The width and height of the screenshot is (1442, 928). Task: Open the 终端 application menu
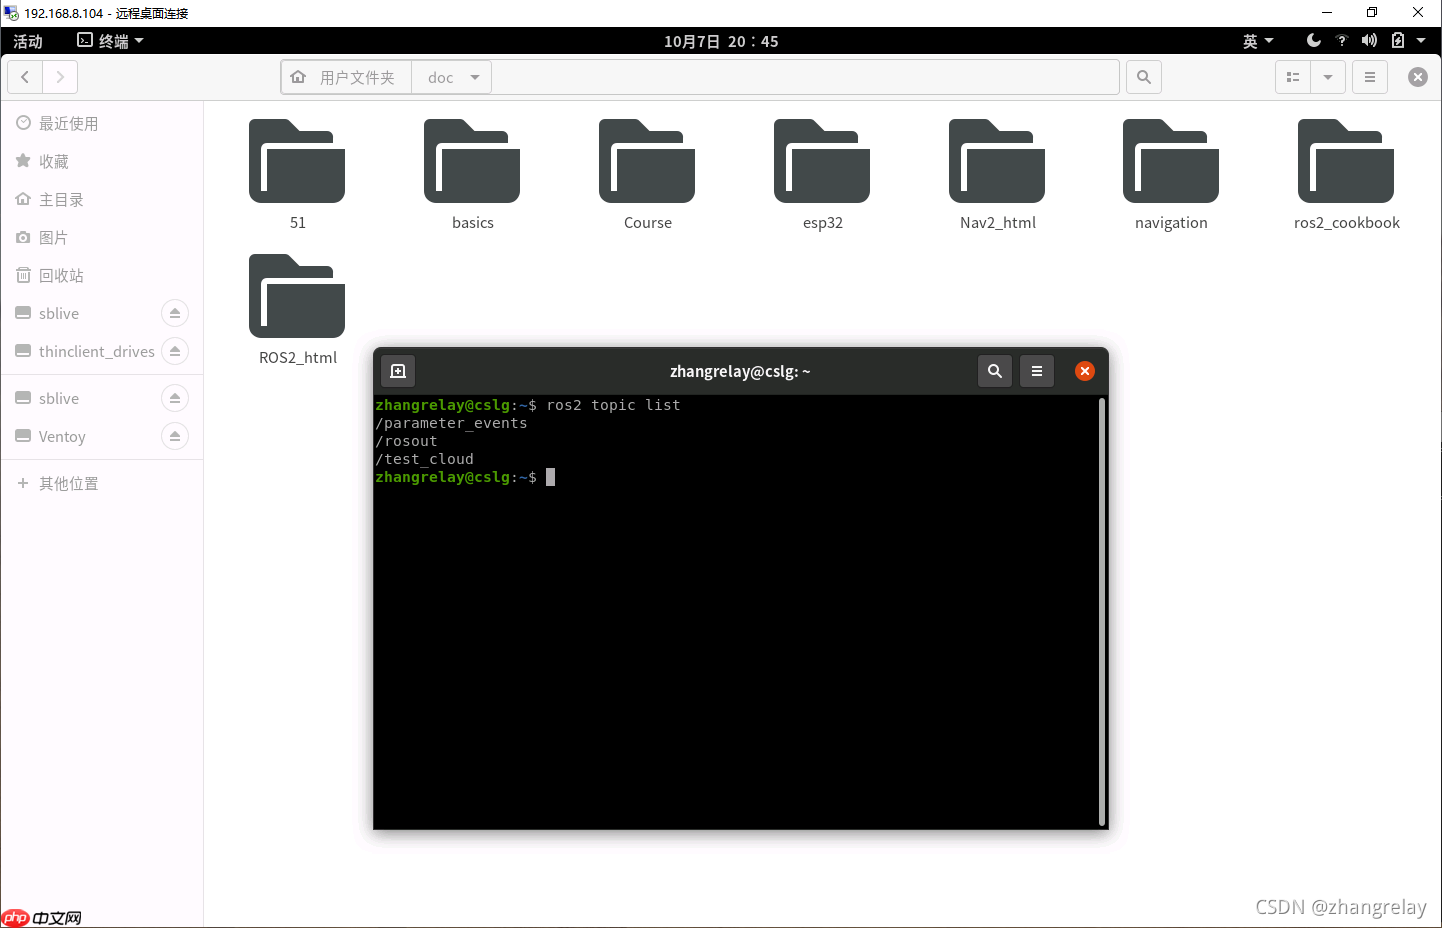click(x=111, y=41)
